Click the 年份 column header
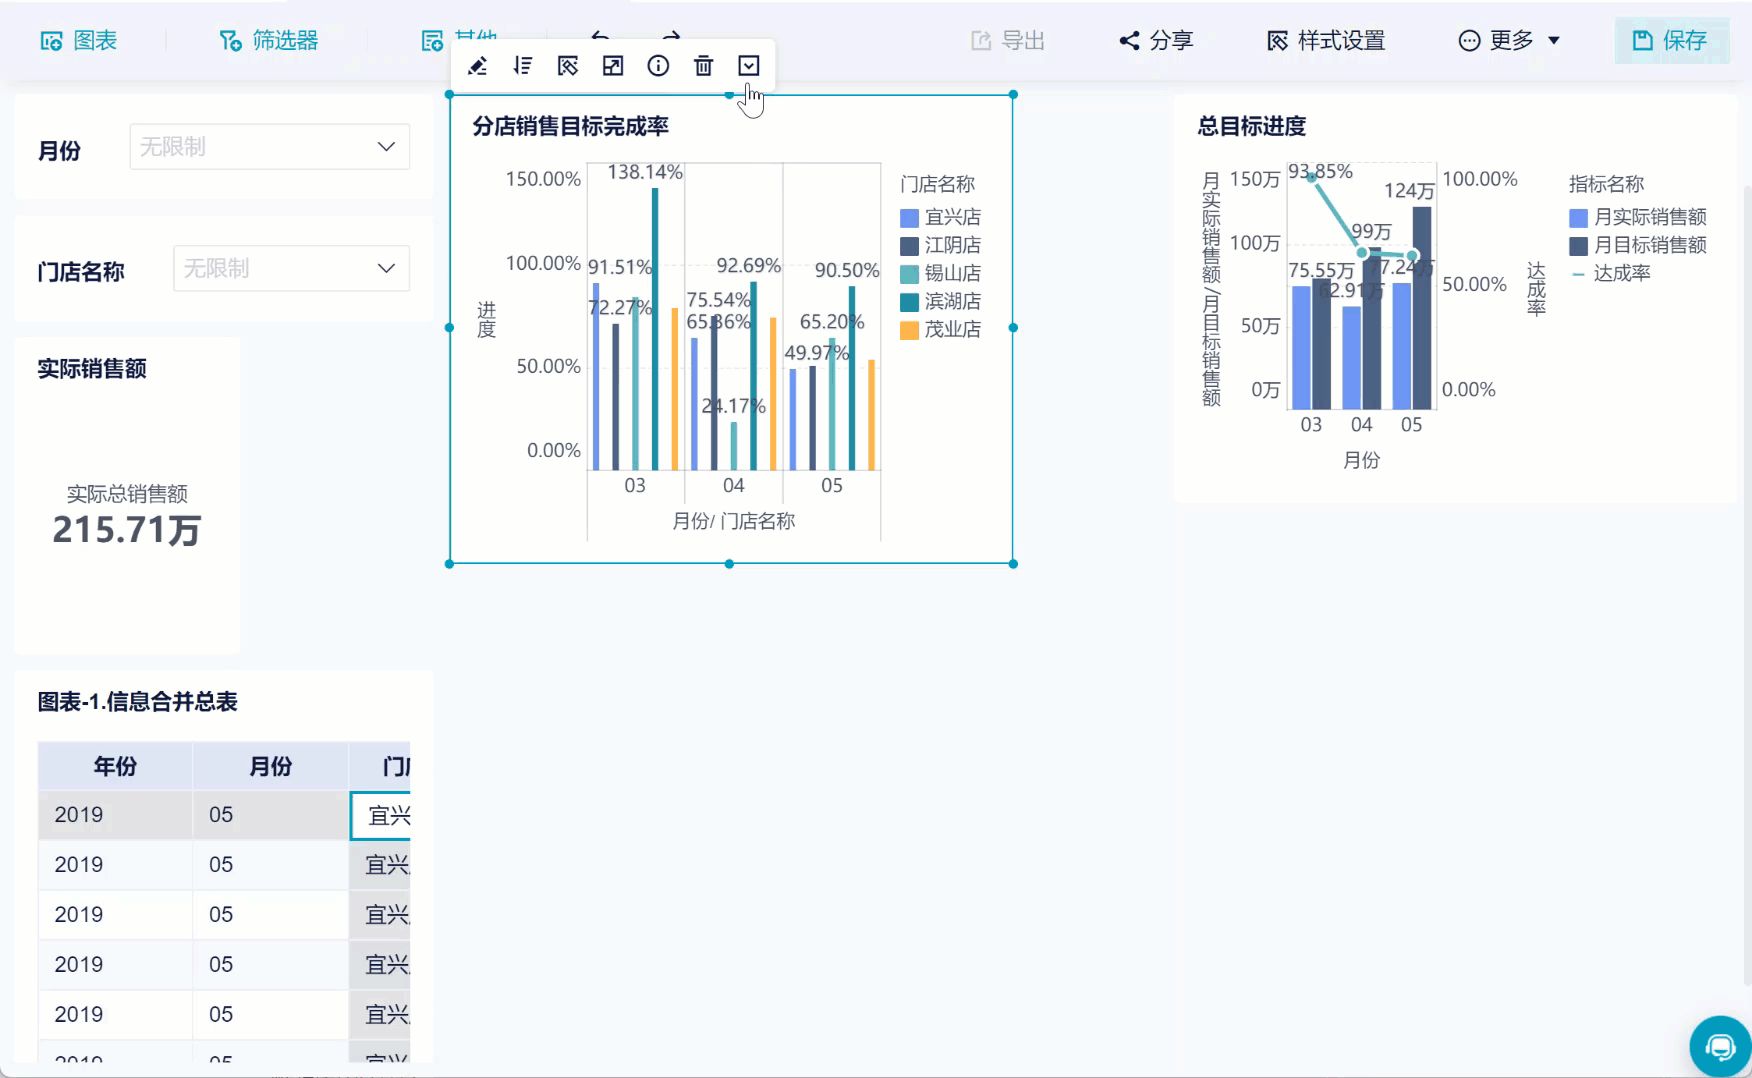Screen dimensions: 1752x1078 click(115, 766)
